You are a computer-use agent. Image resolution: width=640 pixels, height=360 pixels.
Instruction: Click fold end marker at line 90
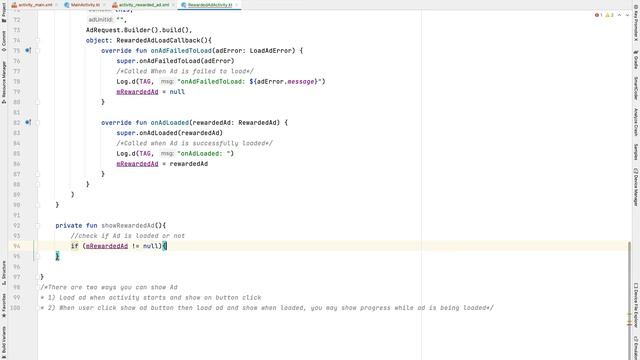[x=38, y=205]
